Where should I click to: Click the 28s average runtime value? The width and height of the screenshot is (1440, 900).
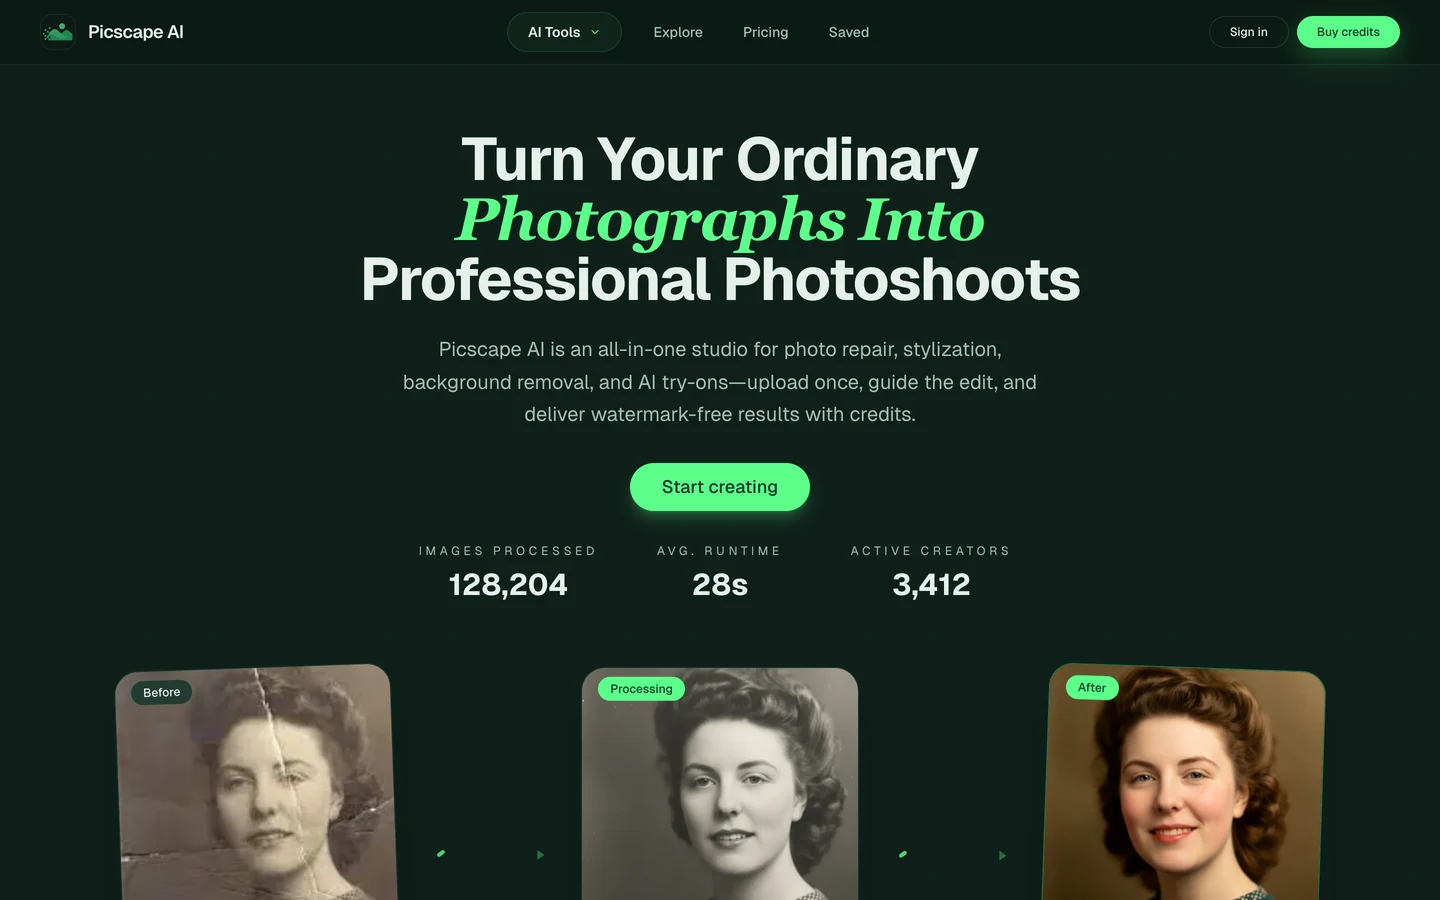[x=720, y=585]
